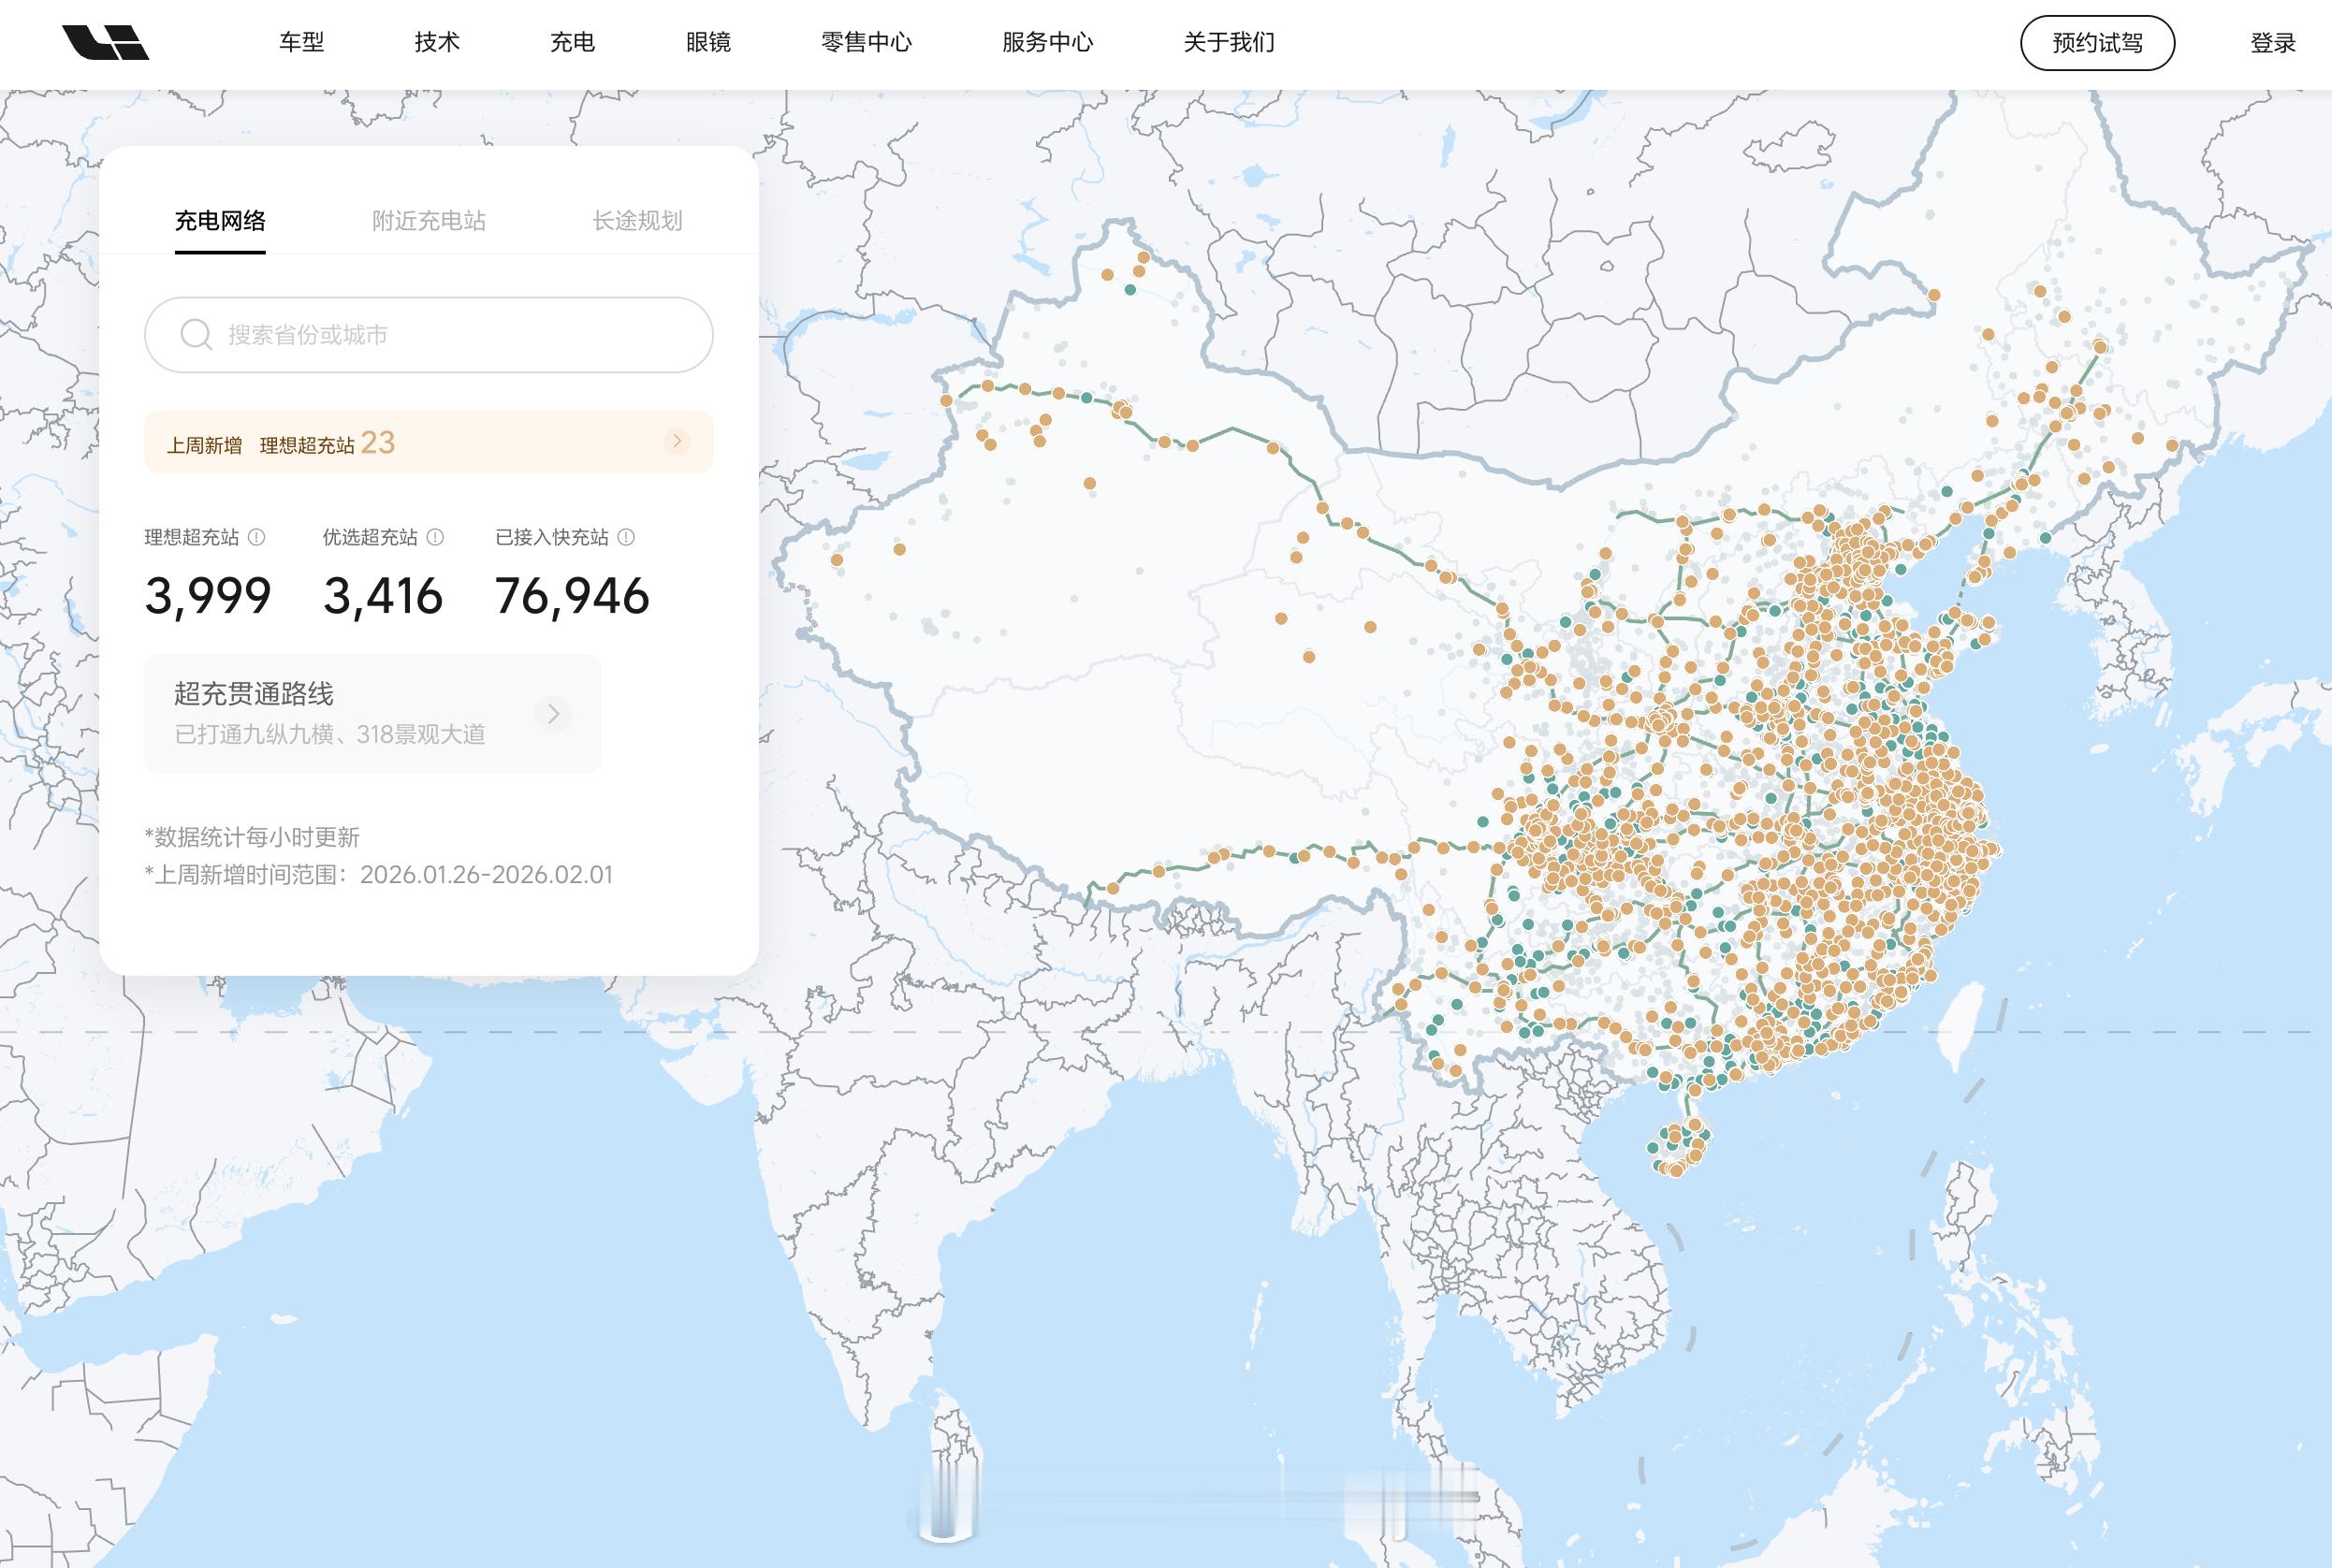Open the 车型 menu

(301, 43)
